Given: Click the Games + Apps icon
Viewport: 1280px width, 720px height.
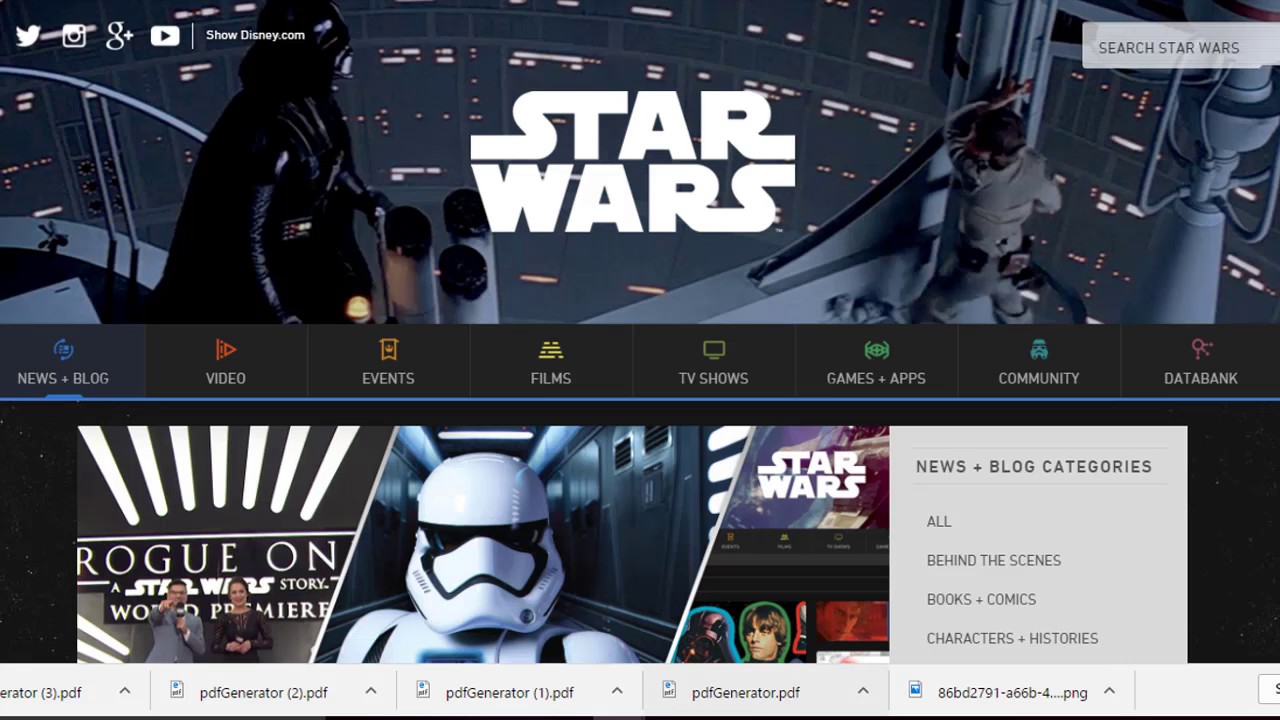Looking at the screenshot, I should (x=876, y=349).
